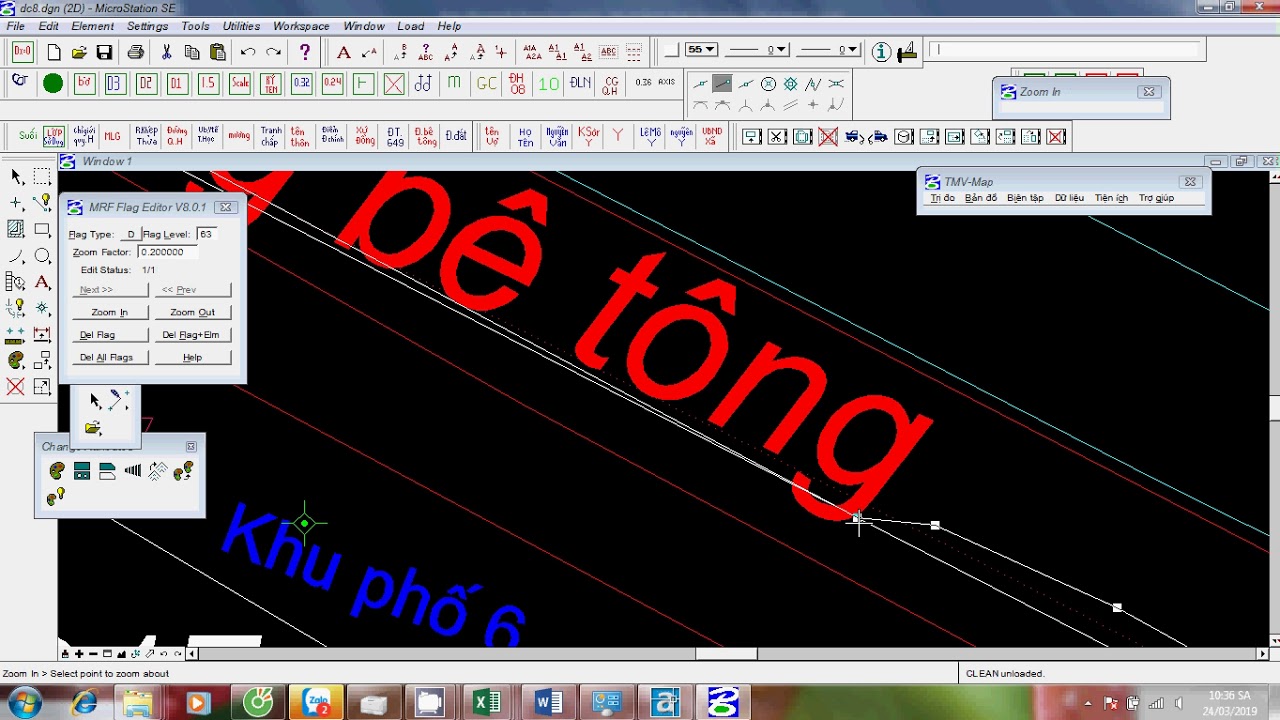The height and width of the screenshot is (720, 1280).
Task: Click Zoom Out in MRF Flag Editor
Action: coord(193,312)
